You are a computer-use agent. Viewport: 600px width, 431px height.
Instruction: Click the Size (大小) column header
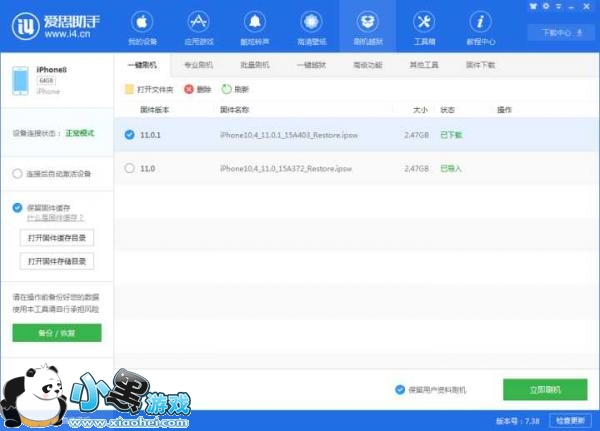[x=420, y=110]
